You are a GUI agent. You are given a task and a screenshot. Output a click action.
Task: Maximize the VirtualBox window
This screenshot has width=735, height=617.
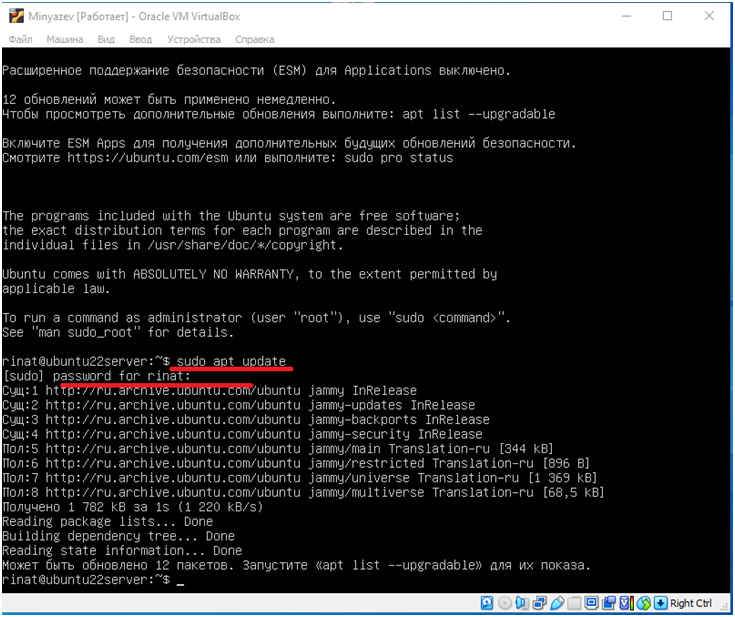668,16
